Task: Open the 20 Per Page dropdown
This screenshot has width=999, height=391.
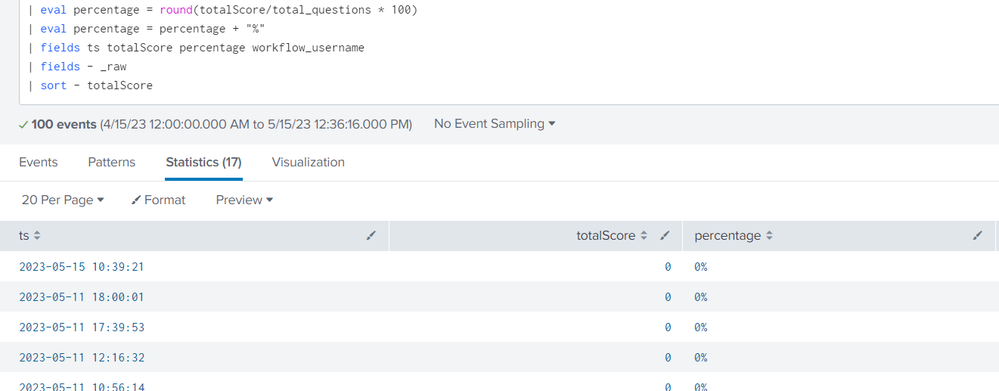Action: 62,200
